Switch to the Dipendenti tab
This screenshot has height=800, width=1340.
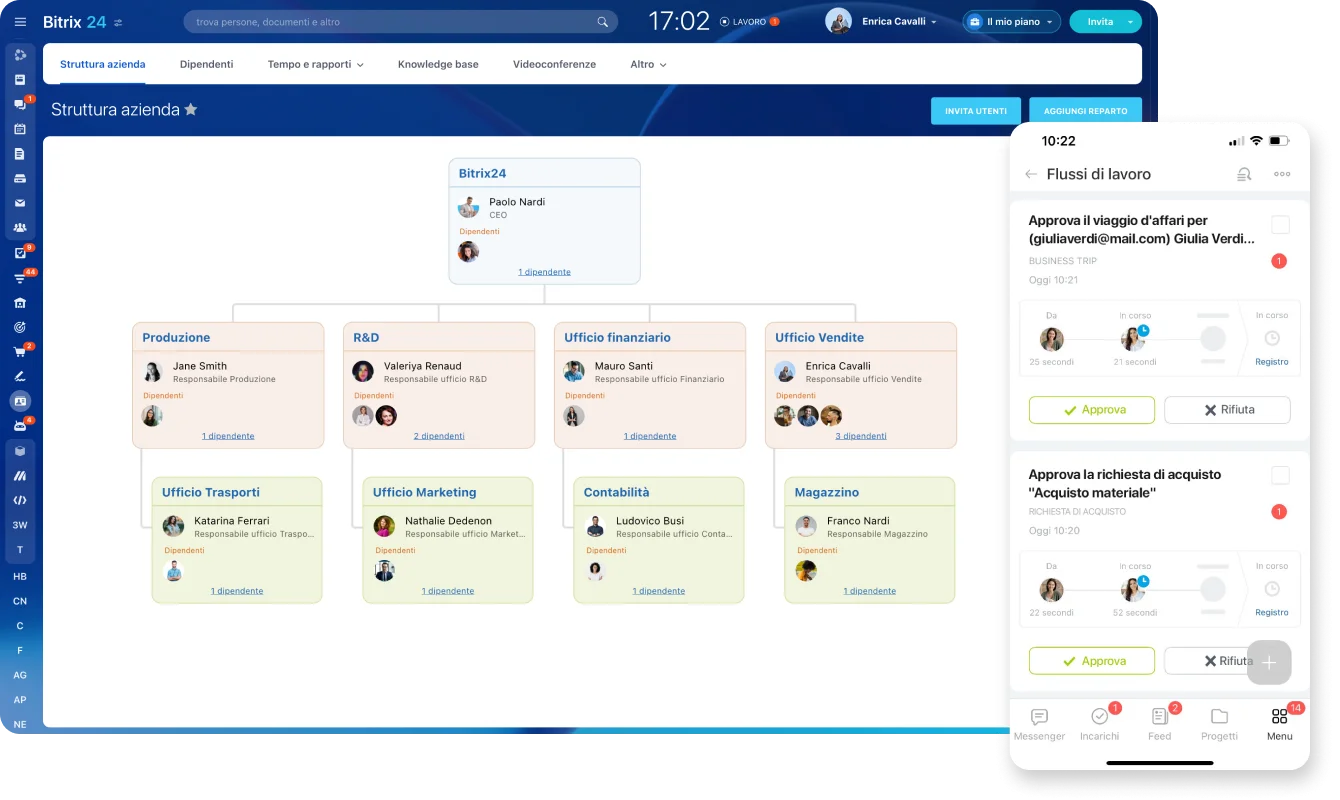point(206,64)
